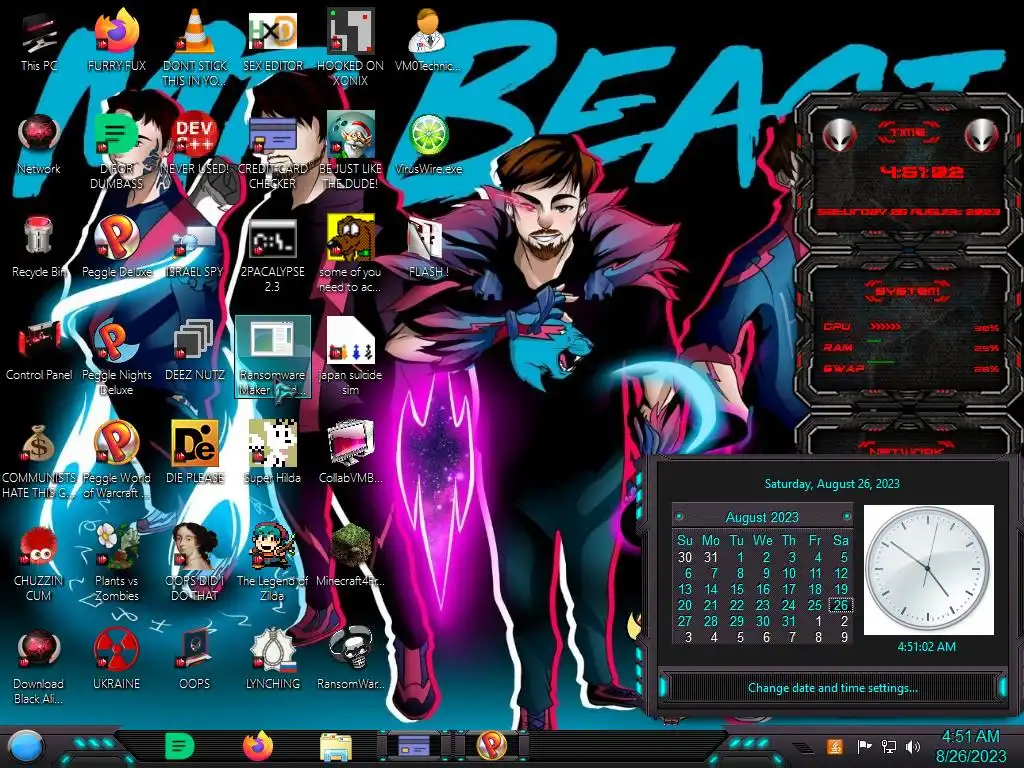Go to next month in calendar

click(846, 517)
